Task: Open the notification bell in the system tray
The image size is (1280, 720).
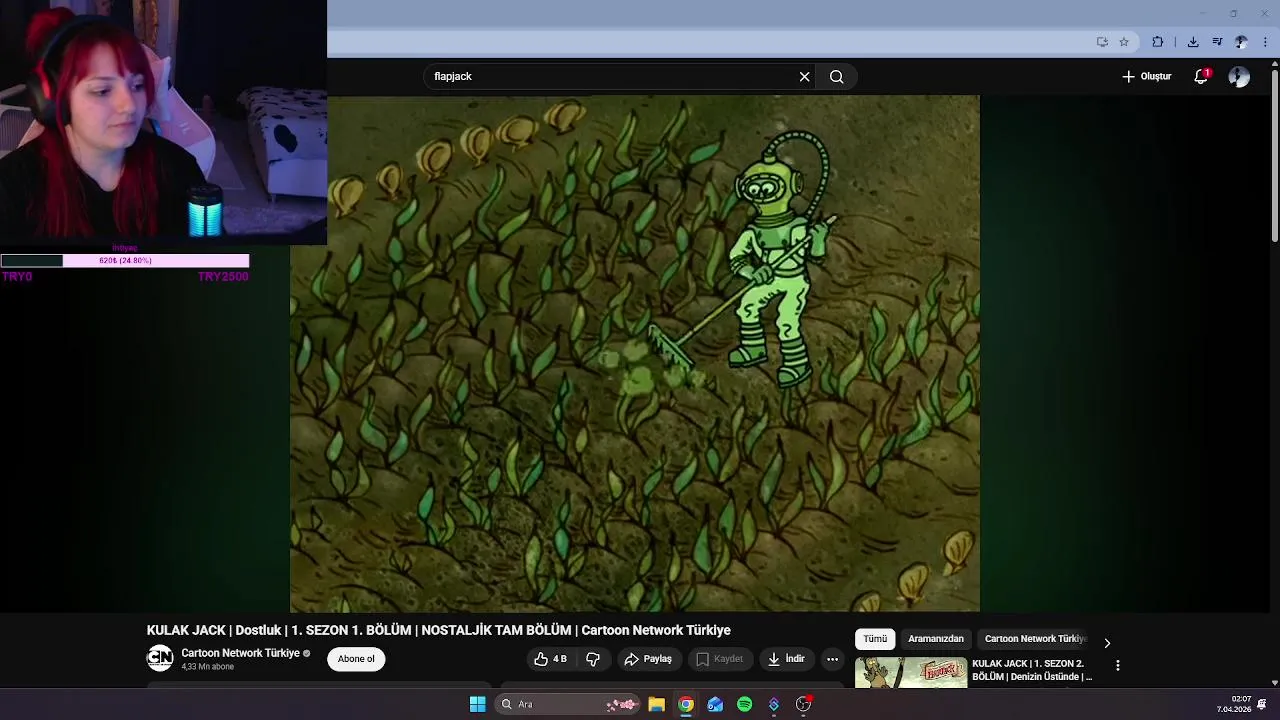Action: 1262,704
